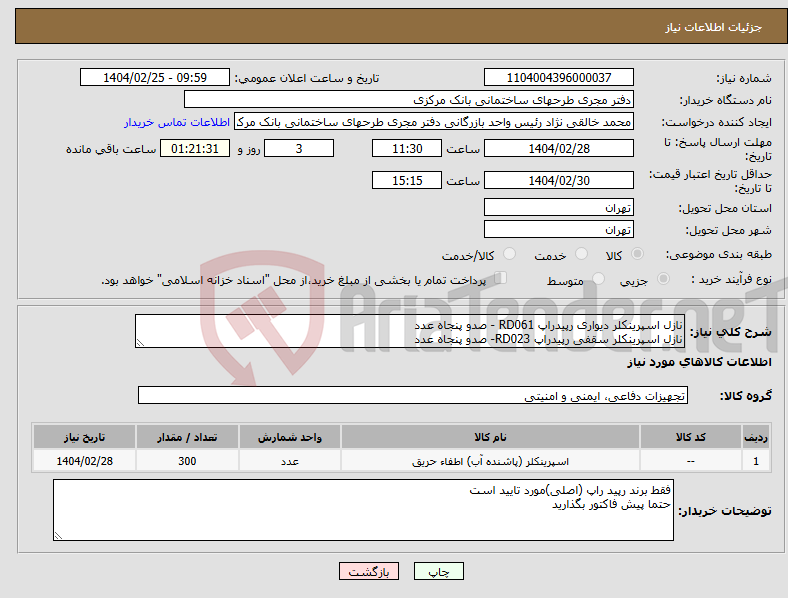The image size is (788, 598).
Task: Click the quantity cell 300
Action: coord(187,461)
